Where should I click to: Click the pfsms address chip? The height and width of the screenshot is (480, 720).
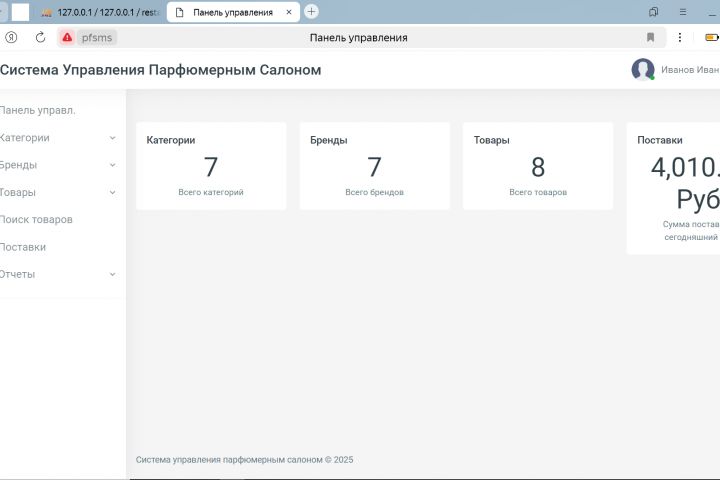click(97, 38)
